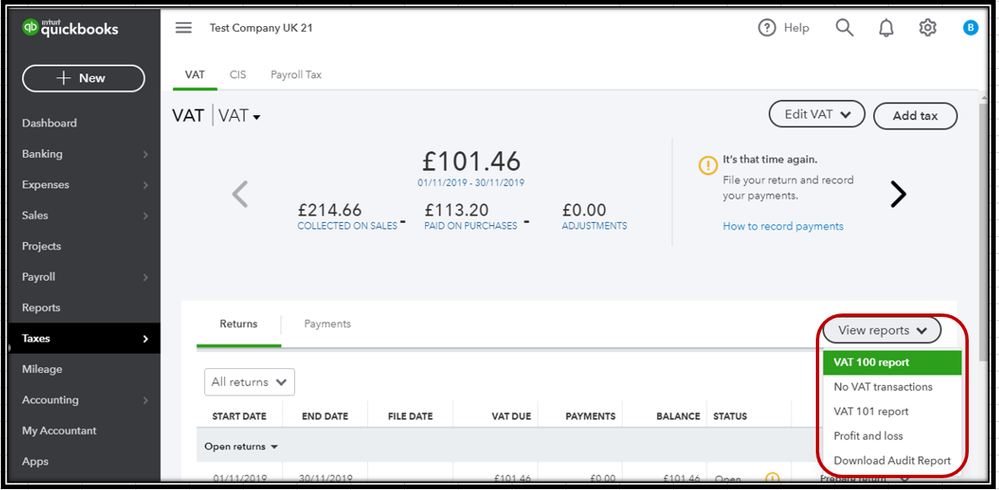
Task: Click the 01/11/2019 - 30/11/2019 period link
Action: click(x=471, y=183)
